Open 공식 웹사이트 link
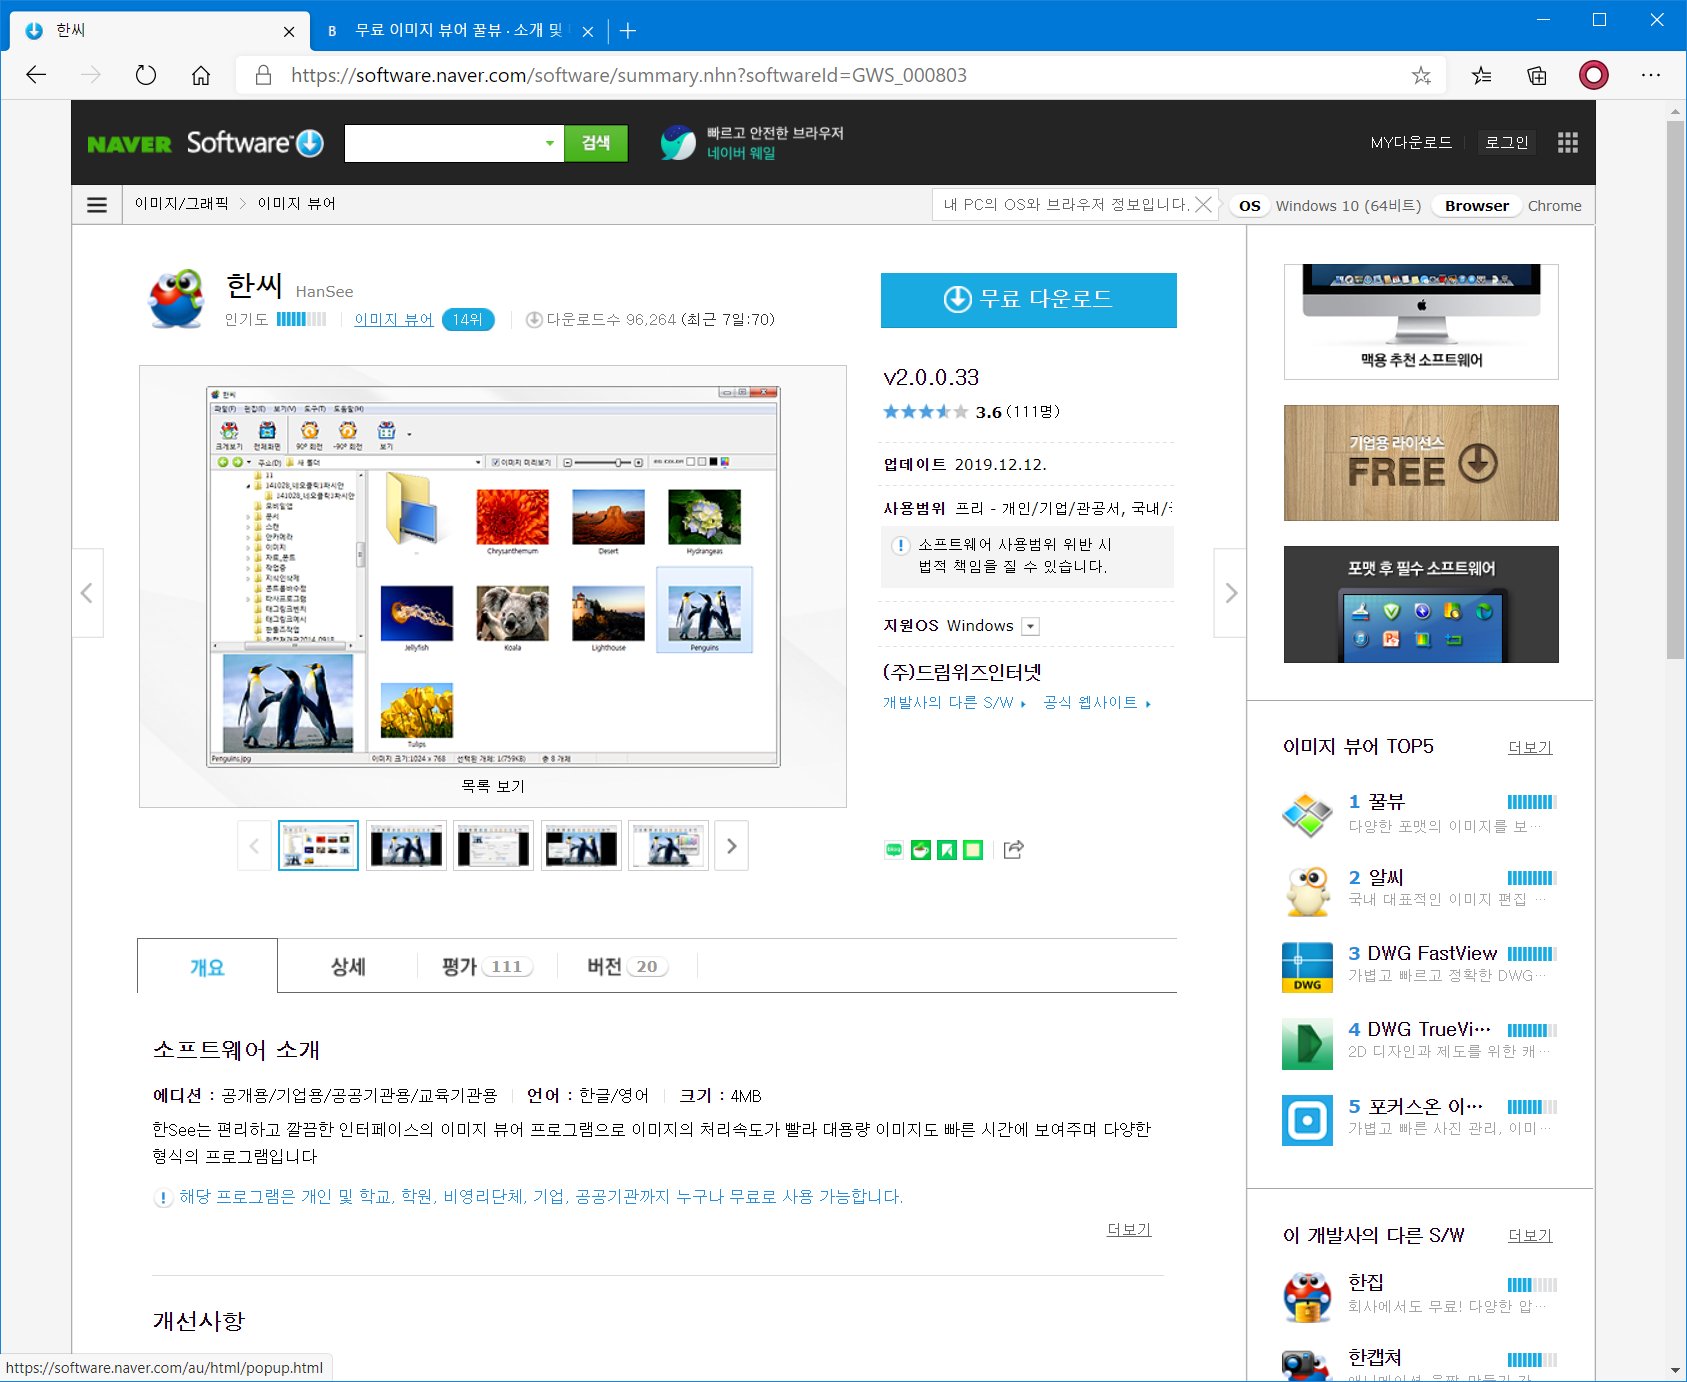The height and width of the screenshot is (1382, 1687). 1097,703
